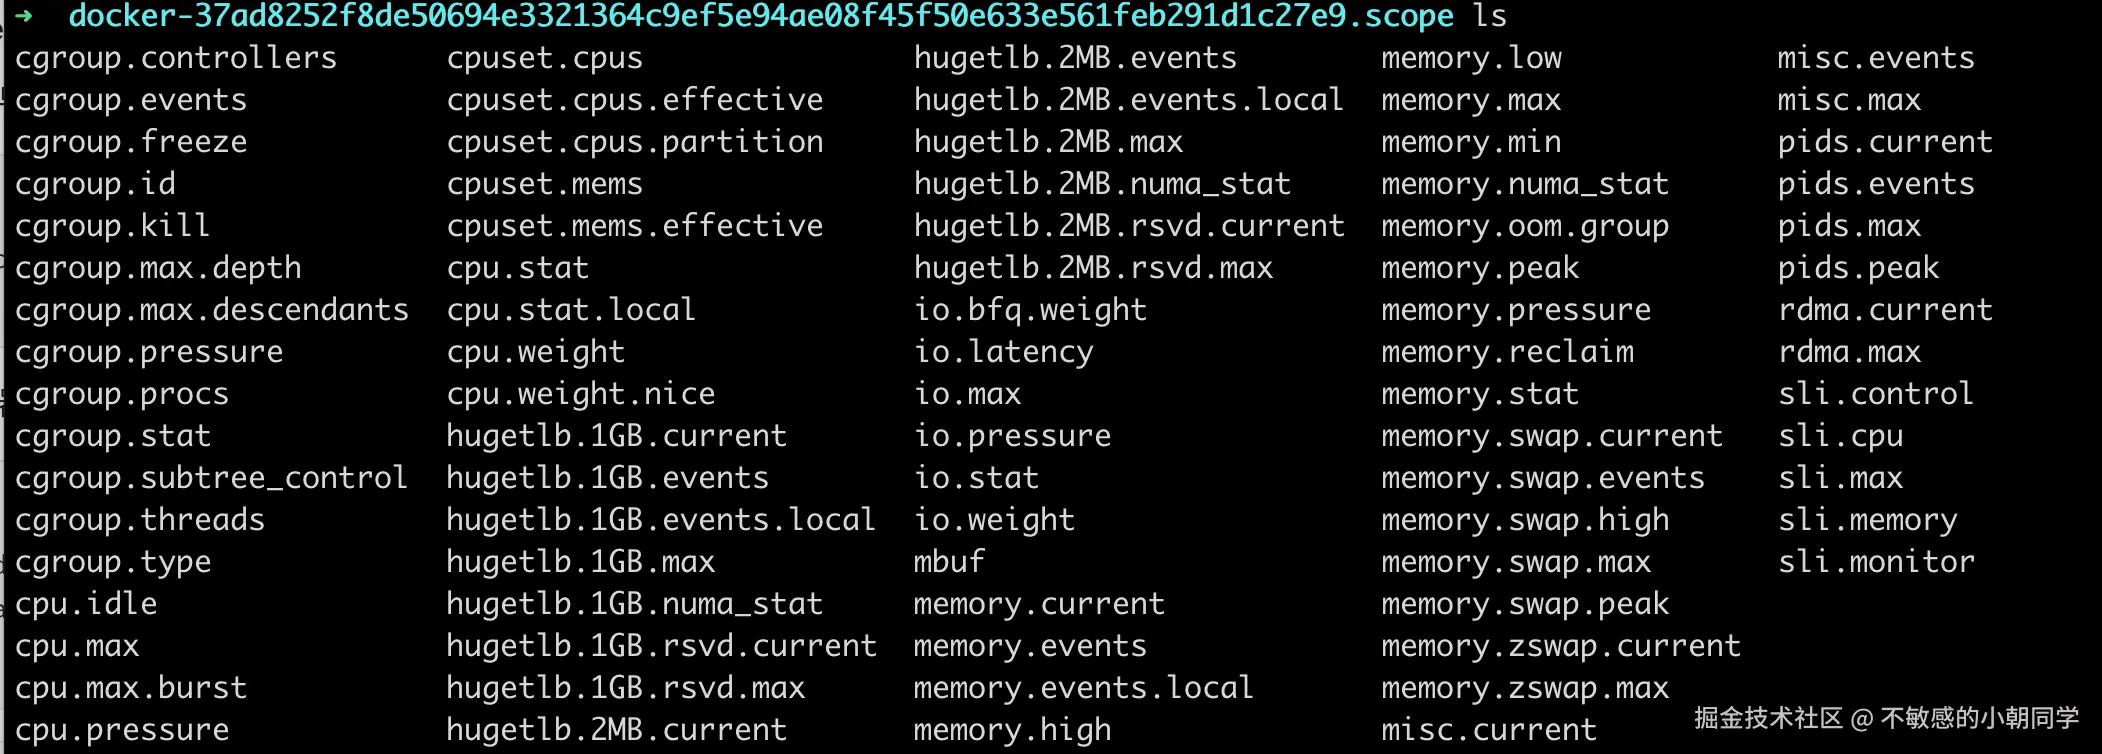The width and height of the screenshot is (2102, 754).
Task: Select the sli.monitor file
Action: pos(1876,562)
